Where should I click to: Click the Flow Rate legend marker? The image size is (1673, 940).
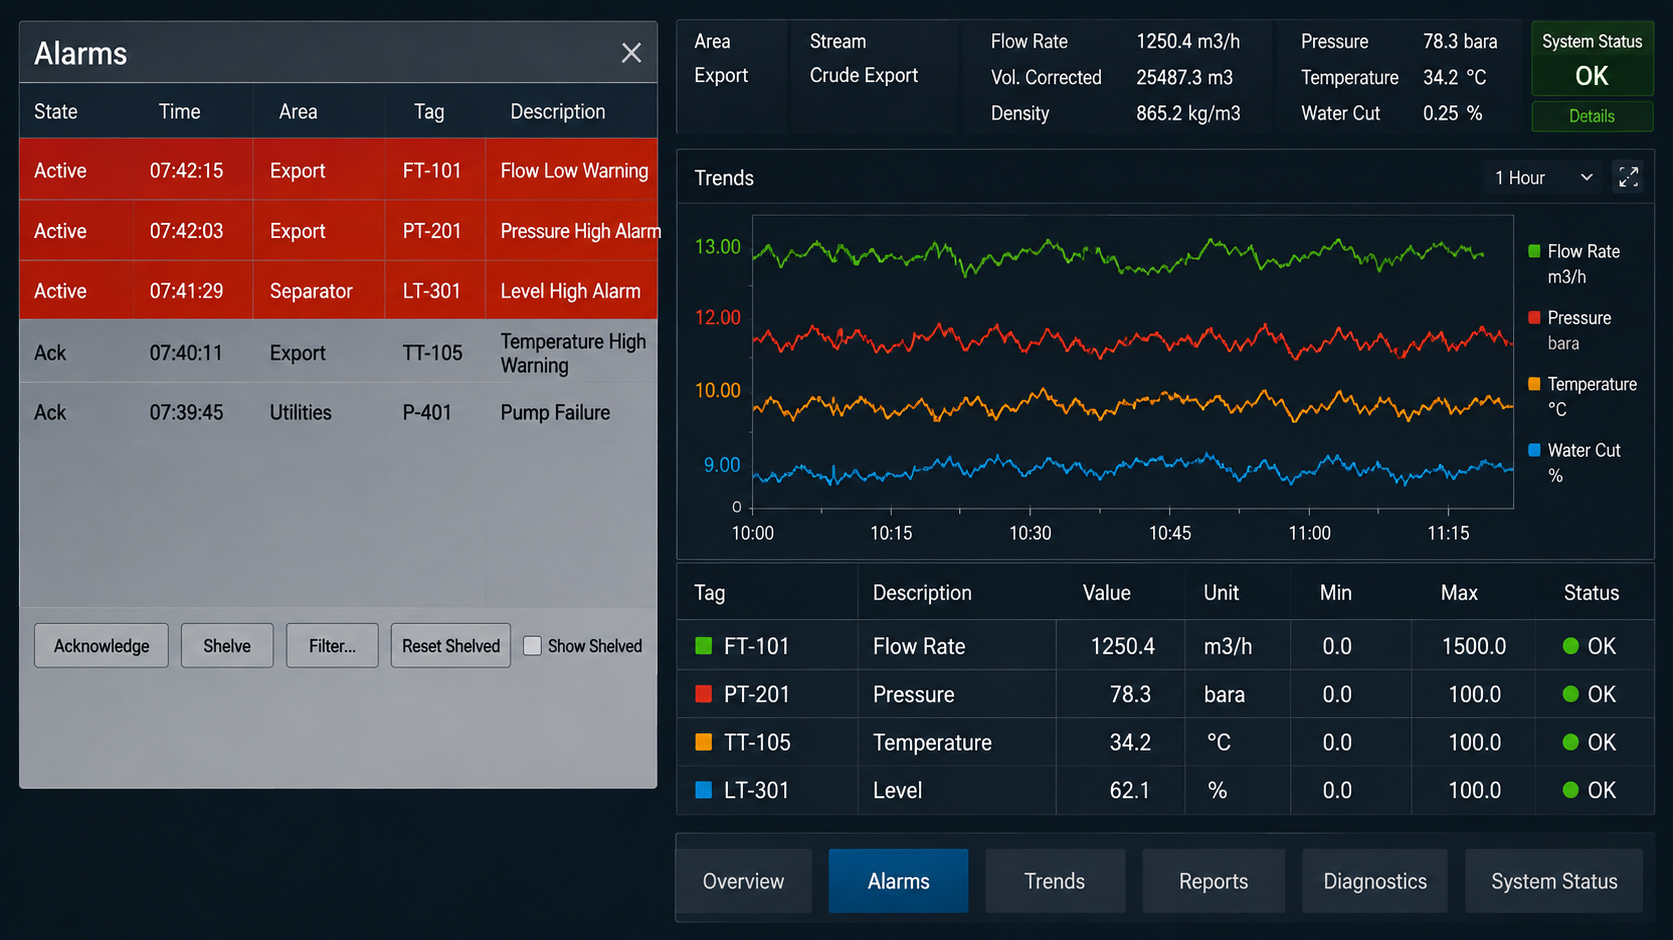tap(1534, 251)
